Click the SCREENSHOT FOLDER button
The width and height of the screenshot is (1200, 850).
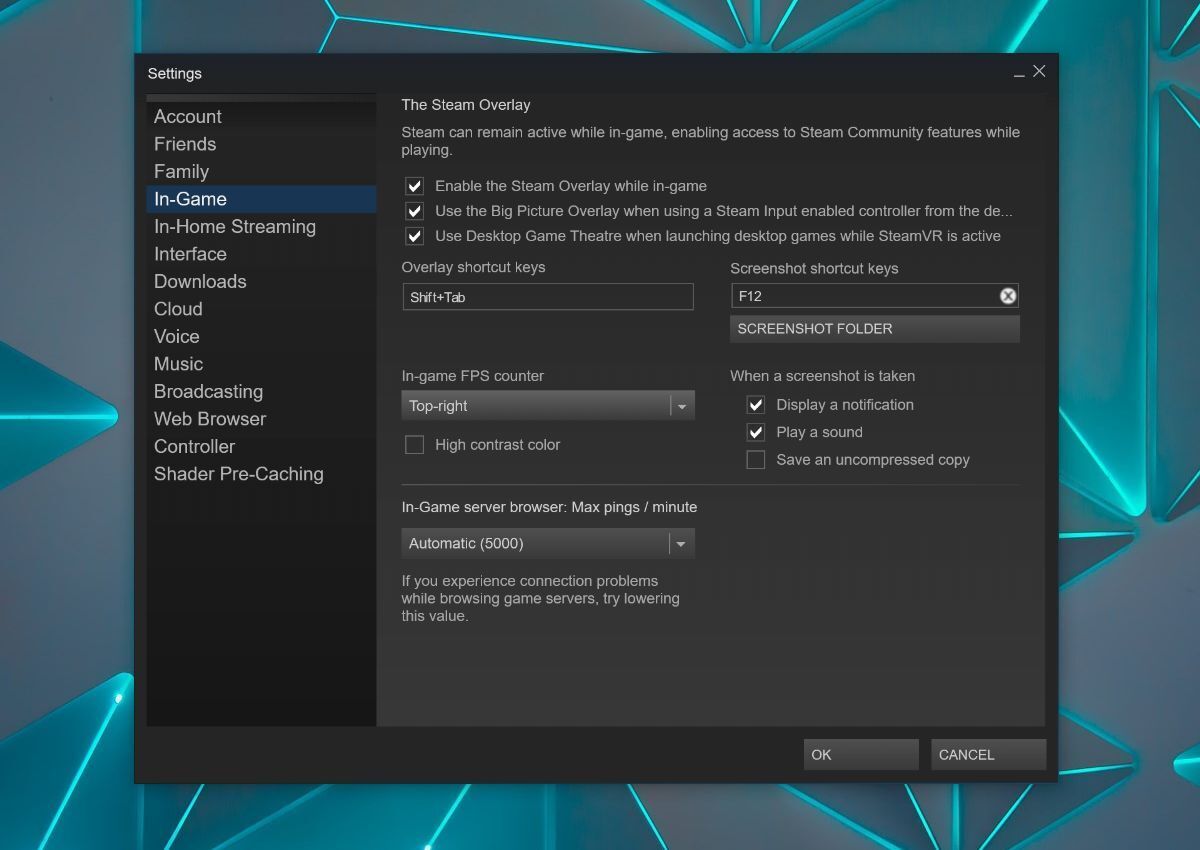pyautogui.click(x=874, y=329)
